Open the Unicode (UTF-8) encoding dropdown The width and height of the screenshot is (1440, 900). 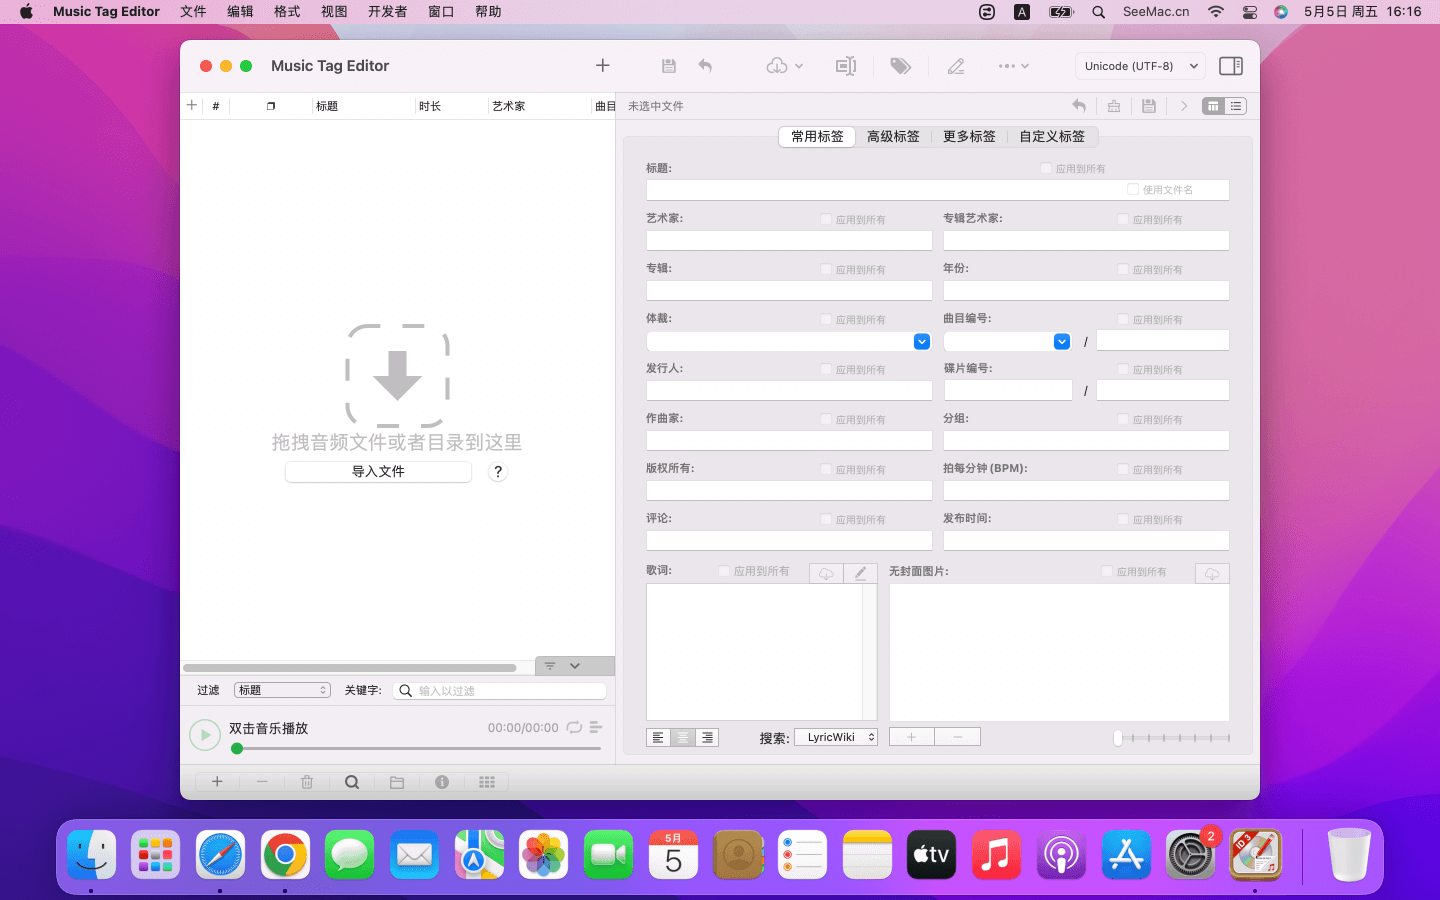pos(1140,66)
